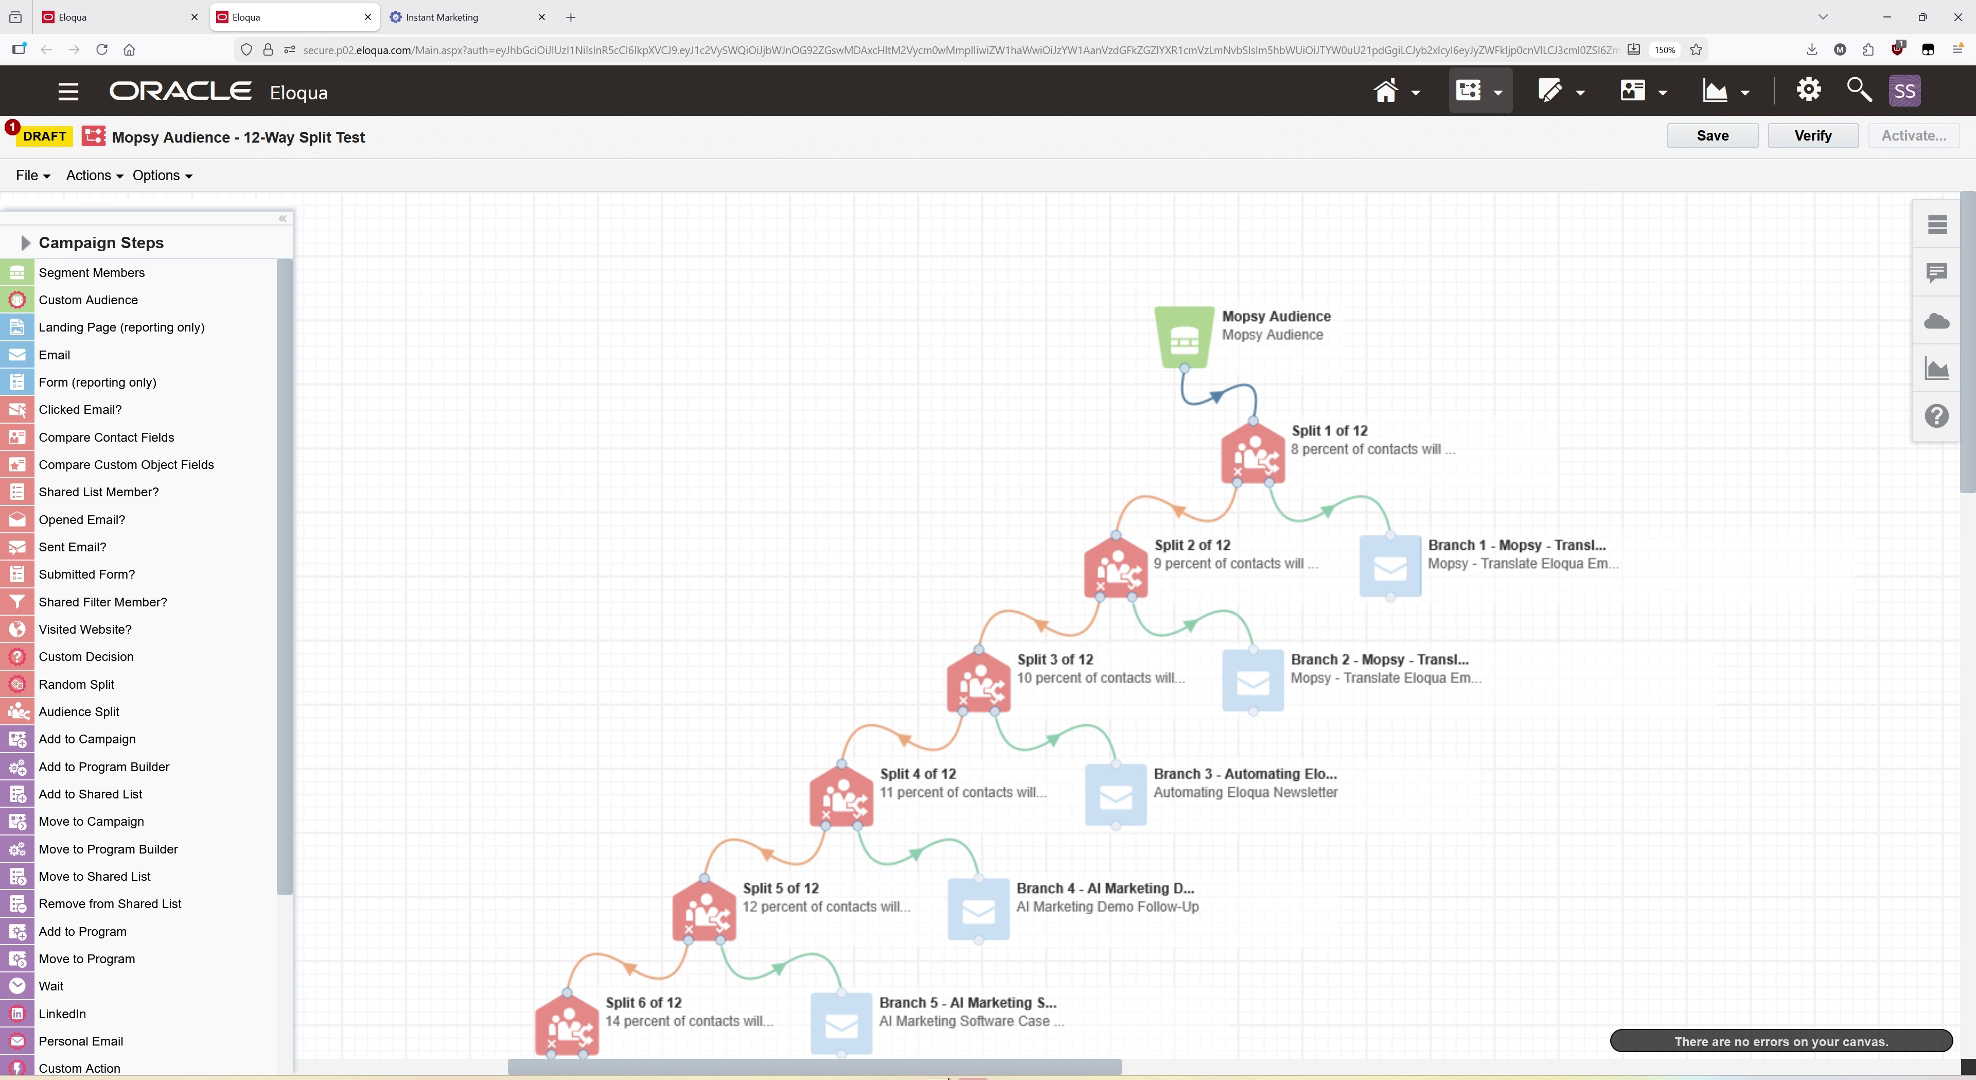The width and height of the screenshot is (1976, 1080).
Task: Select the Compare Contact Fields step
Action: click(139, 437)
